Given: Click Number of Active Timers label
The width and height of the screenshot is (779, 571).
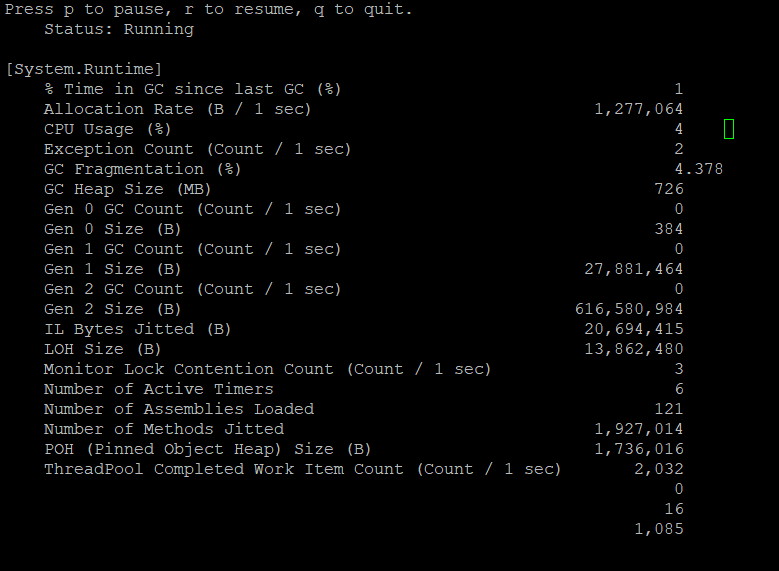Looking at the screenshot, I should point(158,389).
